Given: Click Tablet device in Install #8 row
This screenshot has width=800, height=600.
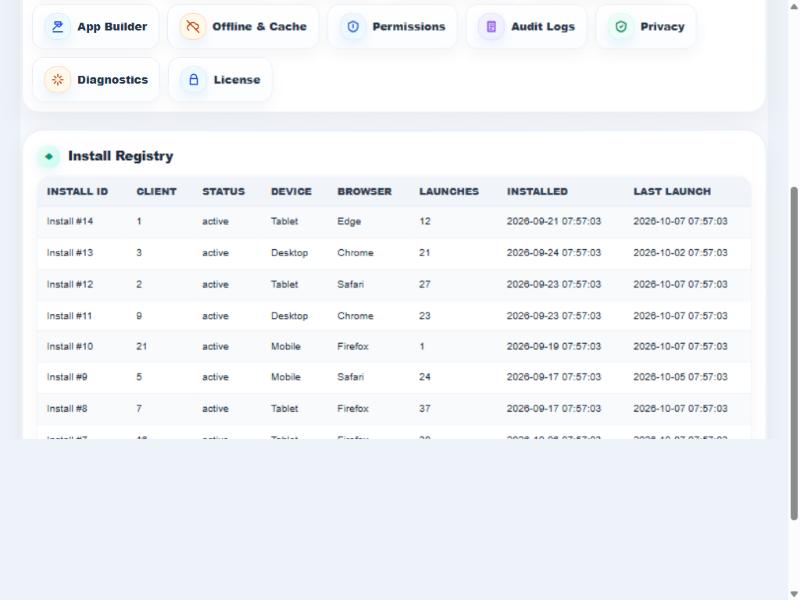Looking at the screenshot, I should click(284, 409).
